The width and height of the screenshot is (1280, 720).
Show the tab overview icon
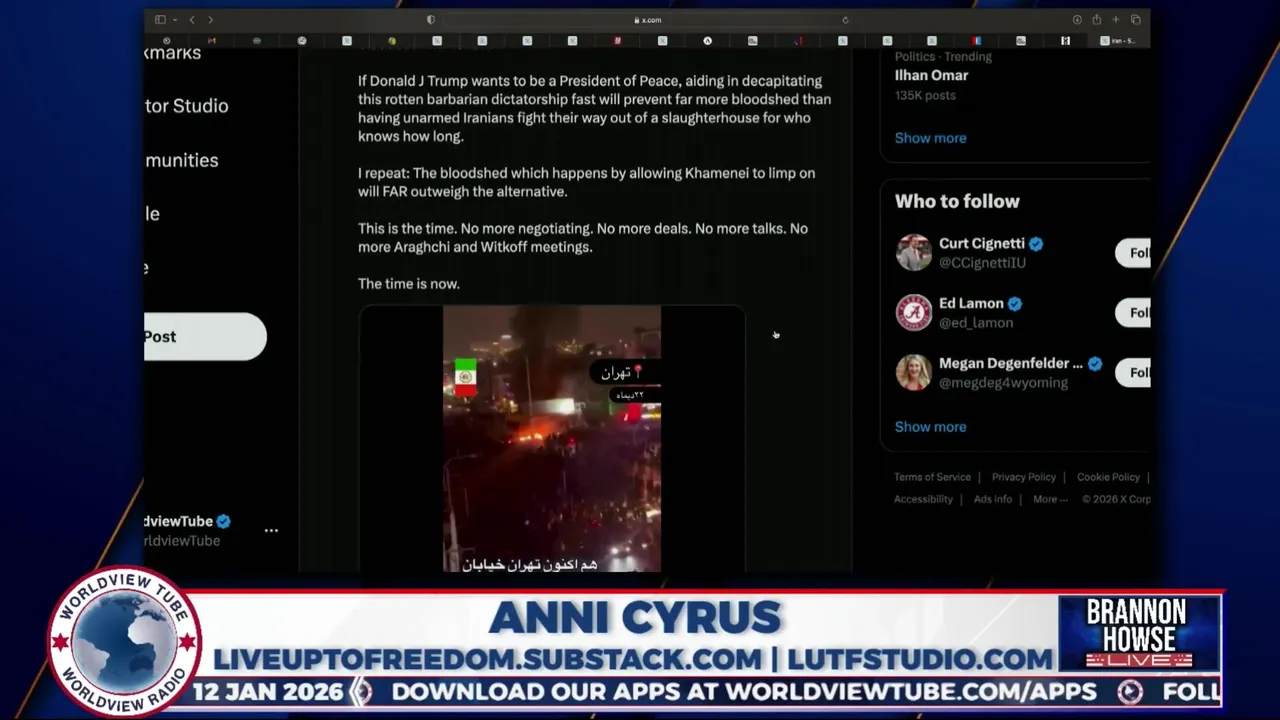click(x=1135, y=20)
